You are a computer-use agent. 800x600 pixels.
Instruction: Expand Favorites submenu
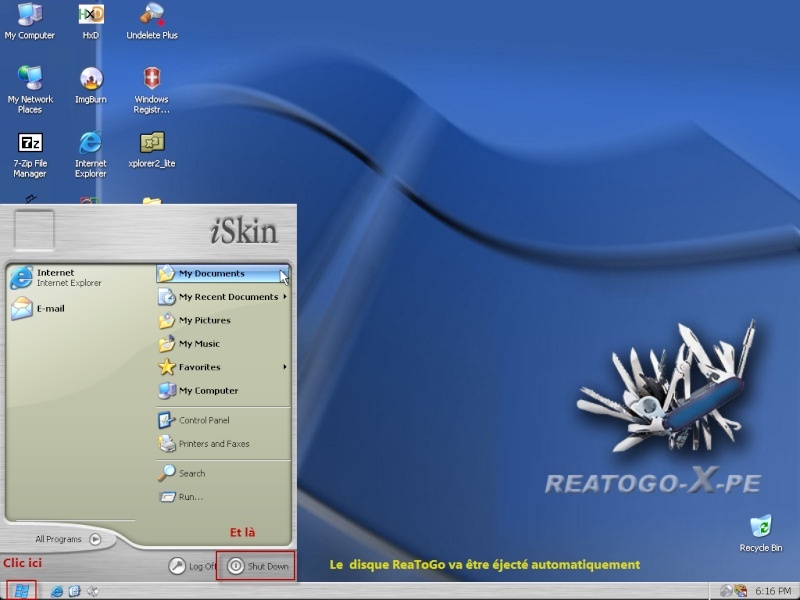coord(223,367)
